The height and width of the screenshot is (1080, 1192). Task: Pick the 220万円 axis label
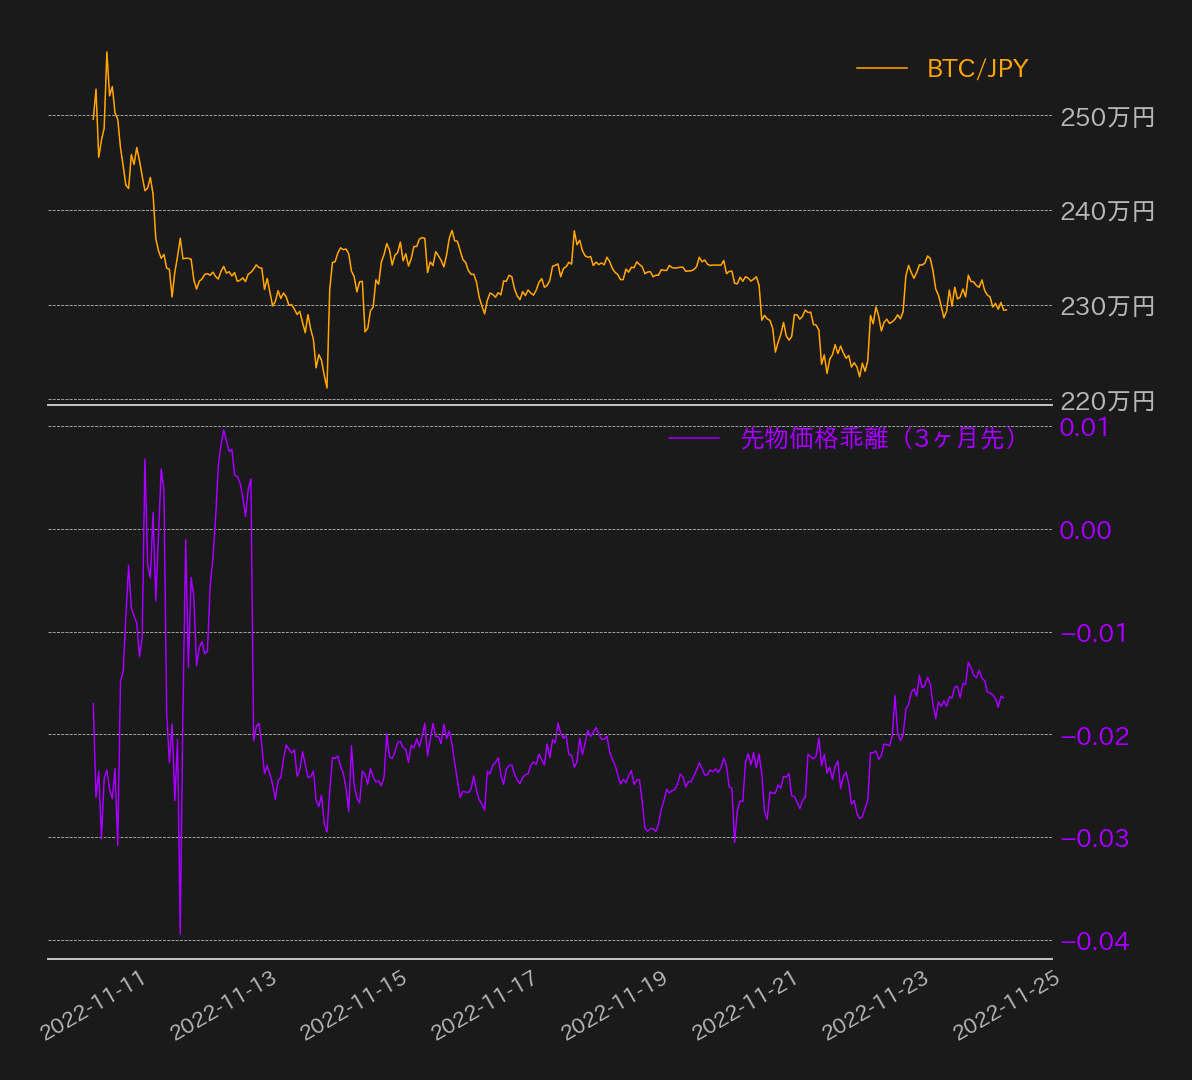pos(1107,401)
